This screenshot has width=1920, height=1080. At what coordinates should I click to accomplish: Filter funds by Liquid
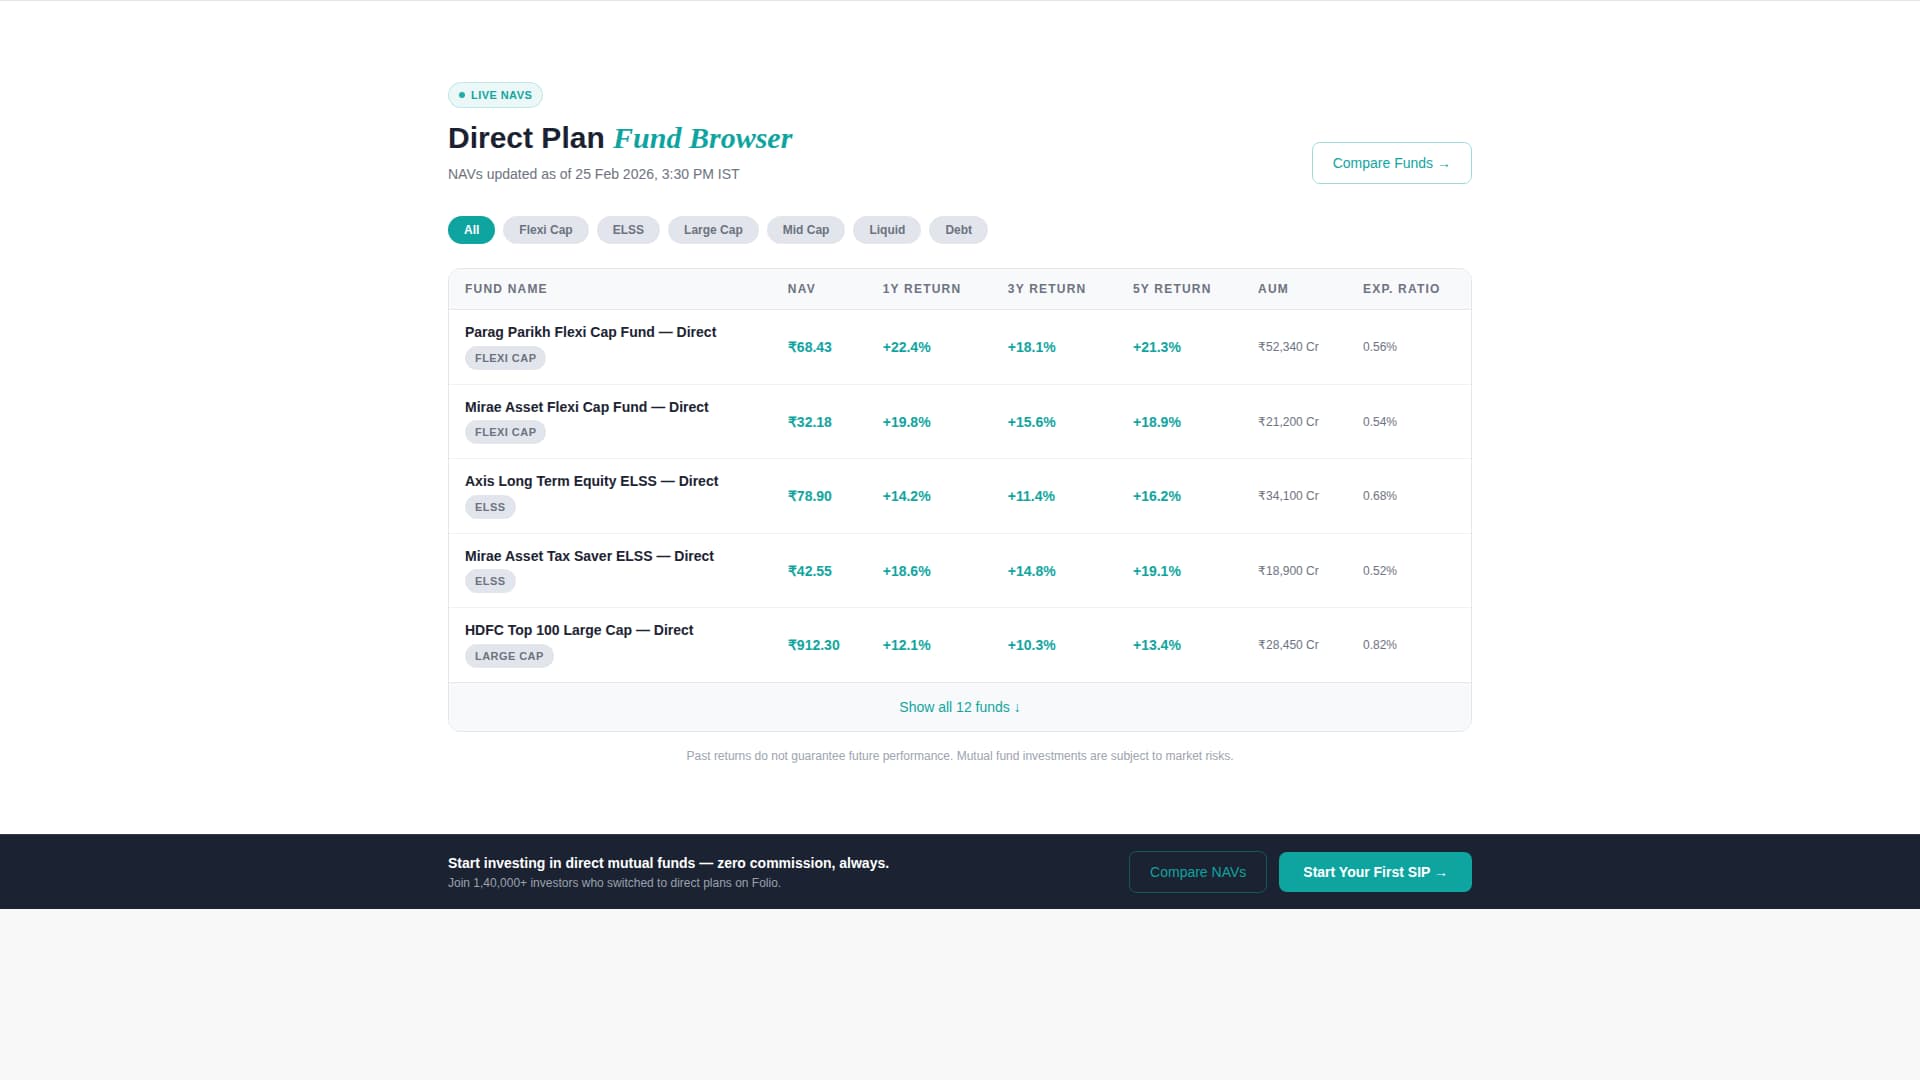(x=887, y=230)
